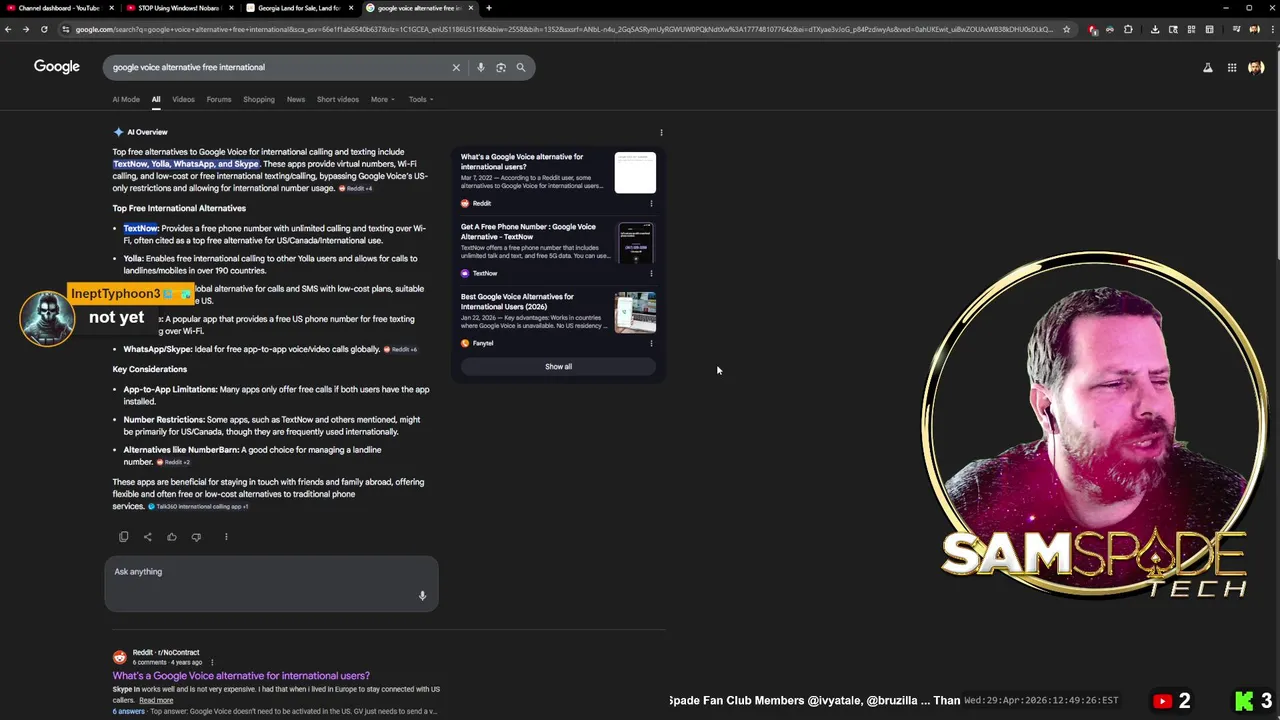
Task: Search by image with the Lens icon
Action: (501, 67)
